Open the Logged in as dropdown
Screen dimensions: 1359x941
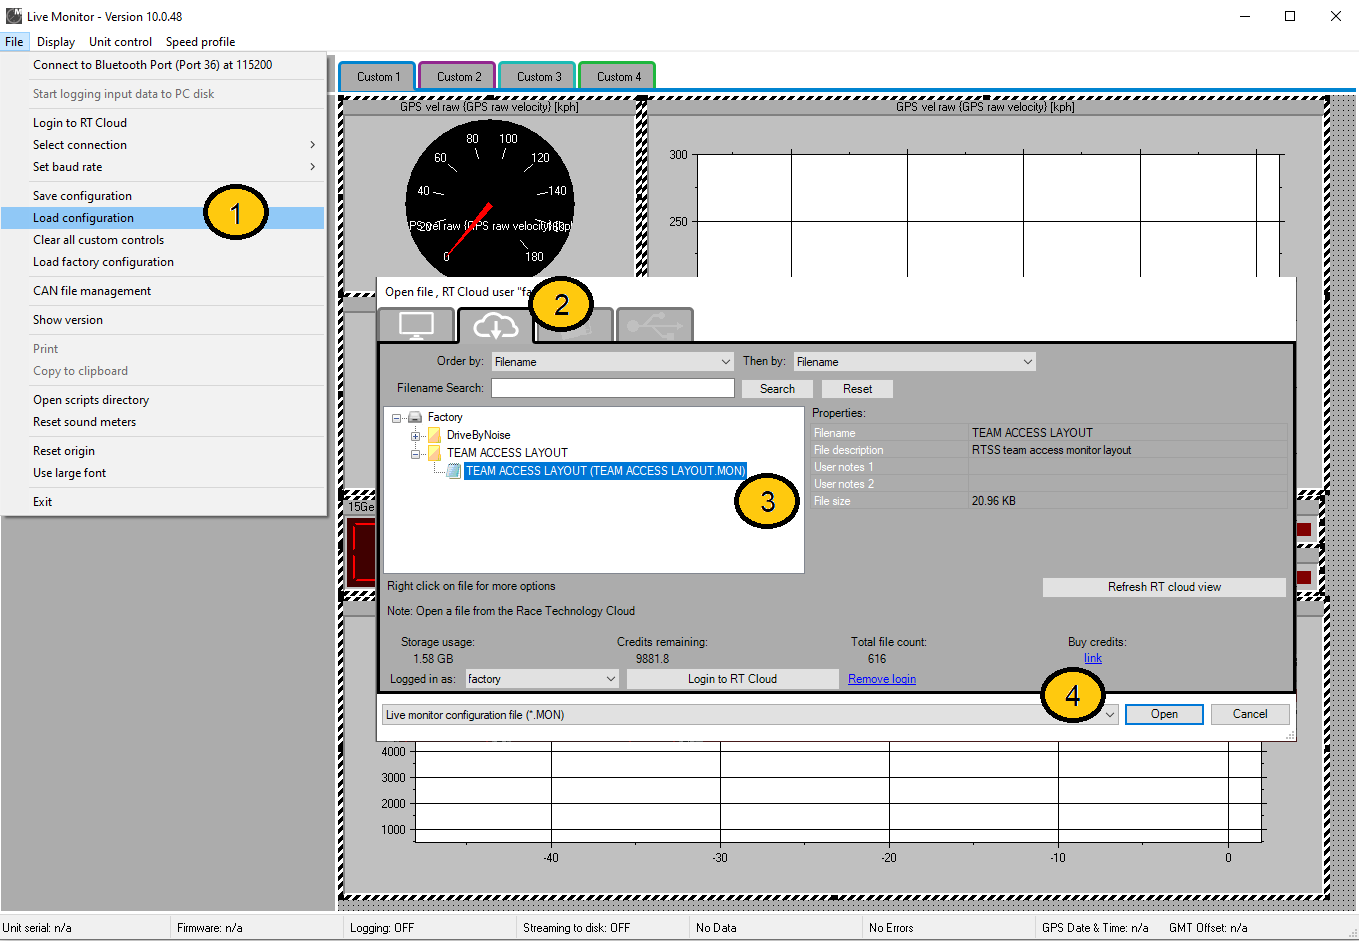click(542, 679)
